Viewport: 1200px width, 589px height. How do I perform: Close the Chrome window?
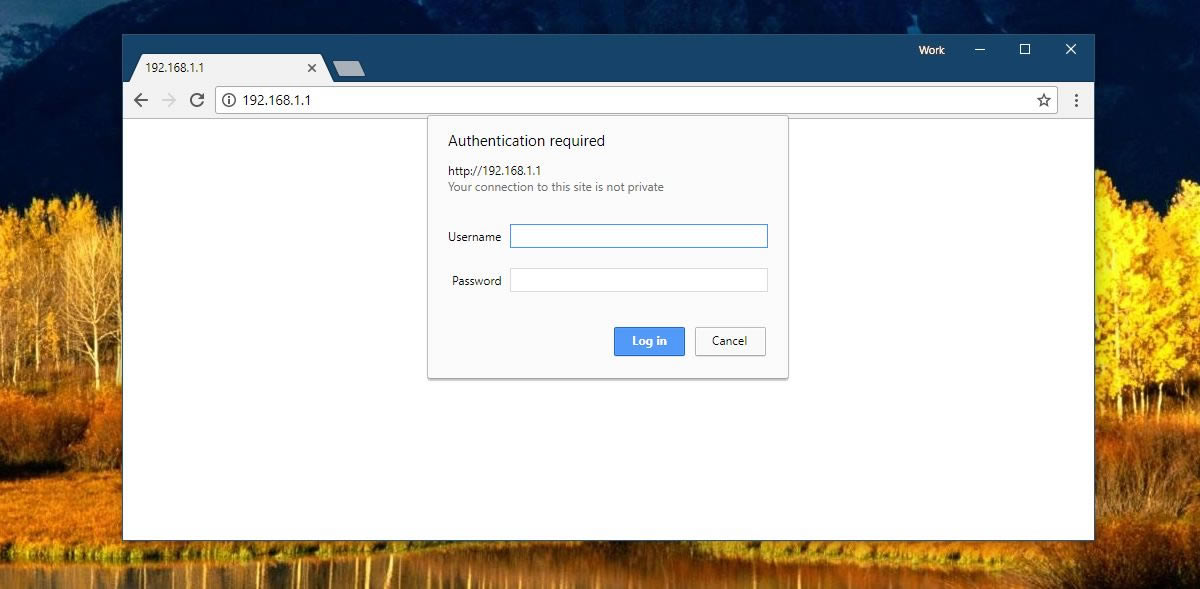[x=1070, y=49]
